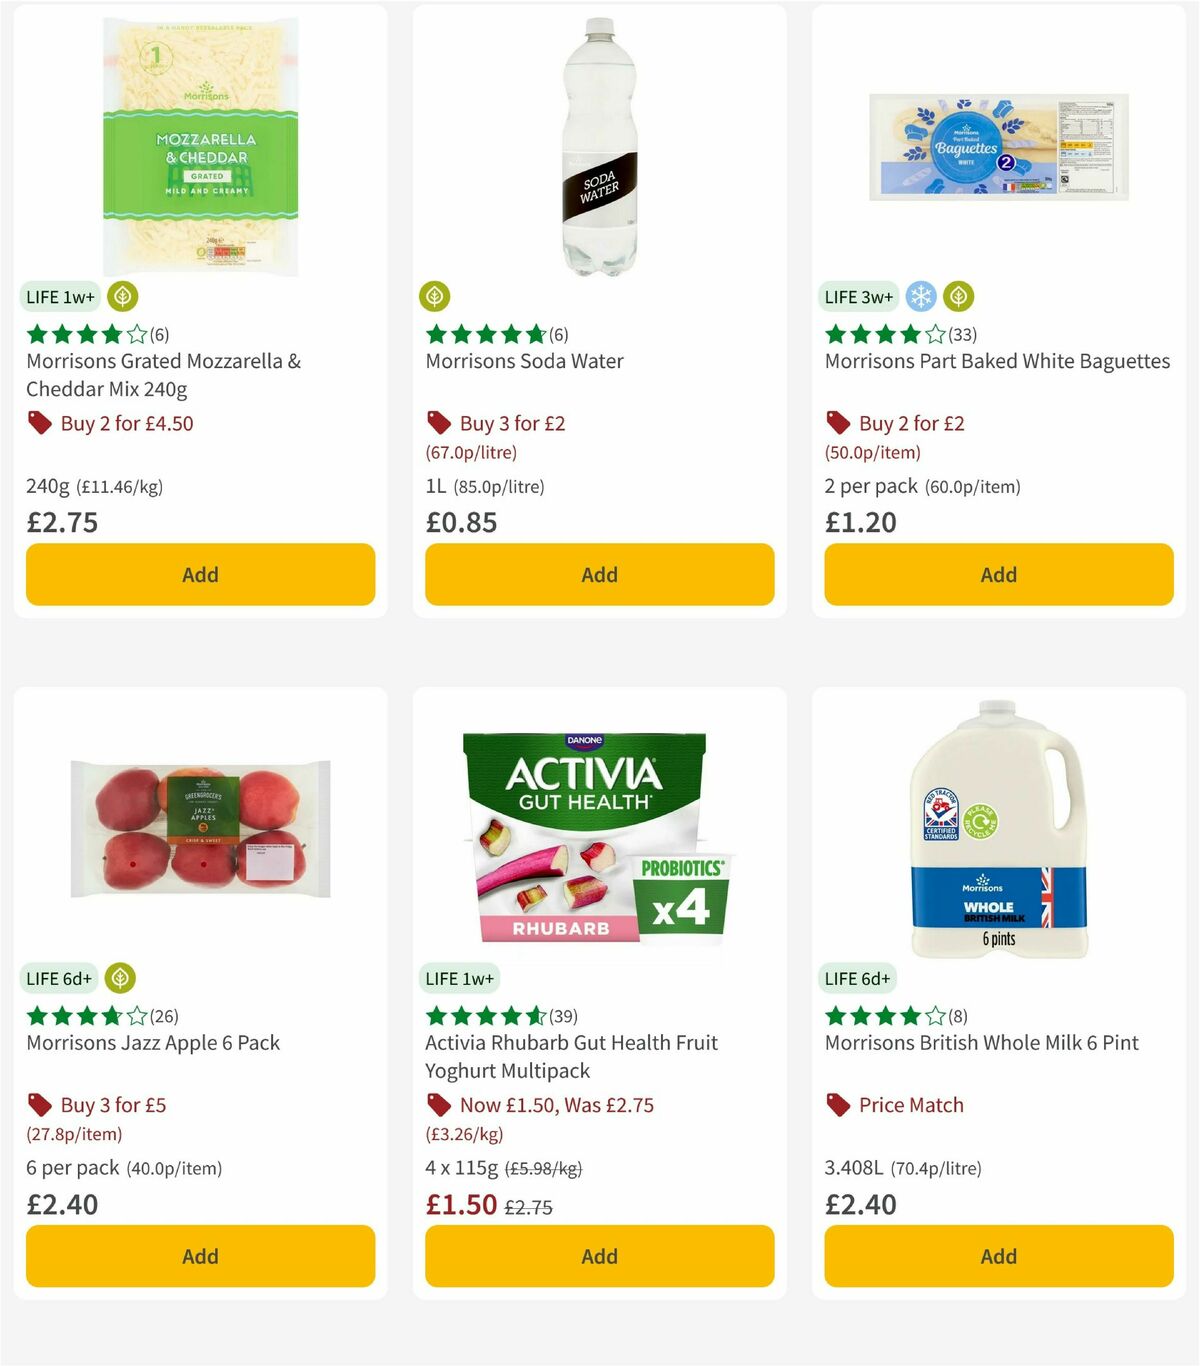Click the offer tag icon beside Now £1.50, Was £2.75

[x=439, y=1105]
